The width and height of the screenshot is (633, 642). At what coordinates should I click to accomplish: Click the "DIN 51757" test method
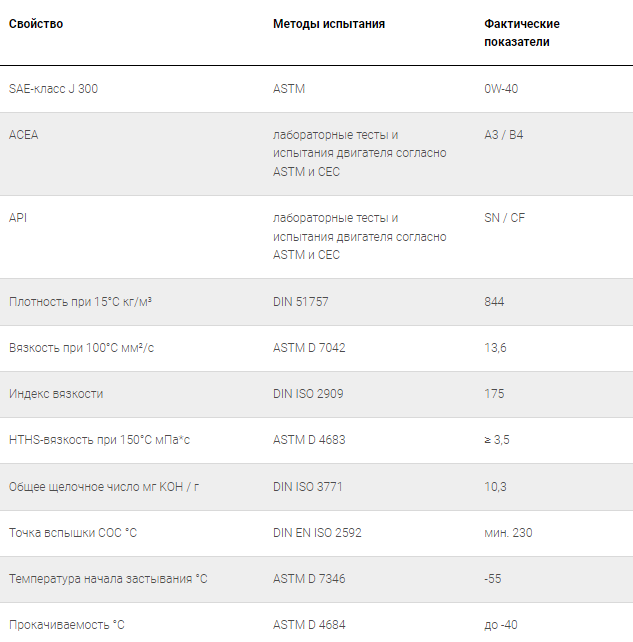click(305, 302)
